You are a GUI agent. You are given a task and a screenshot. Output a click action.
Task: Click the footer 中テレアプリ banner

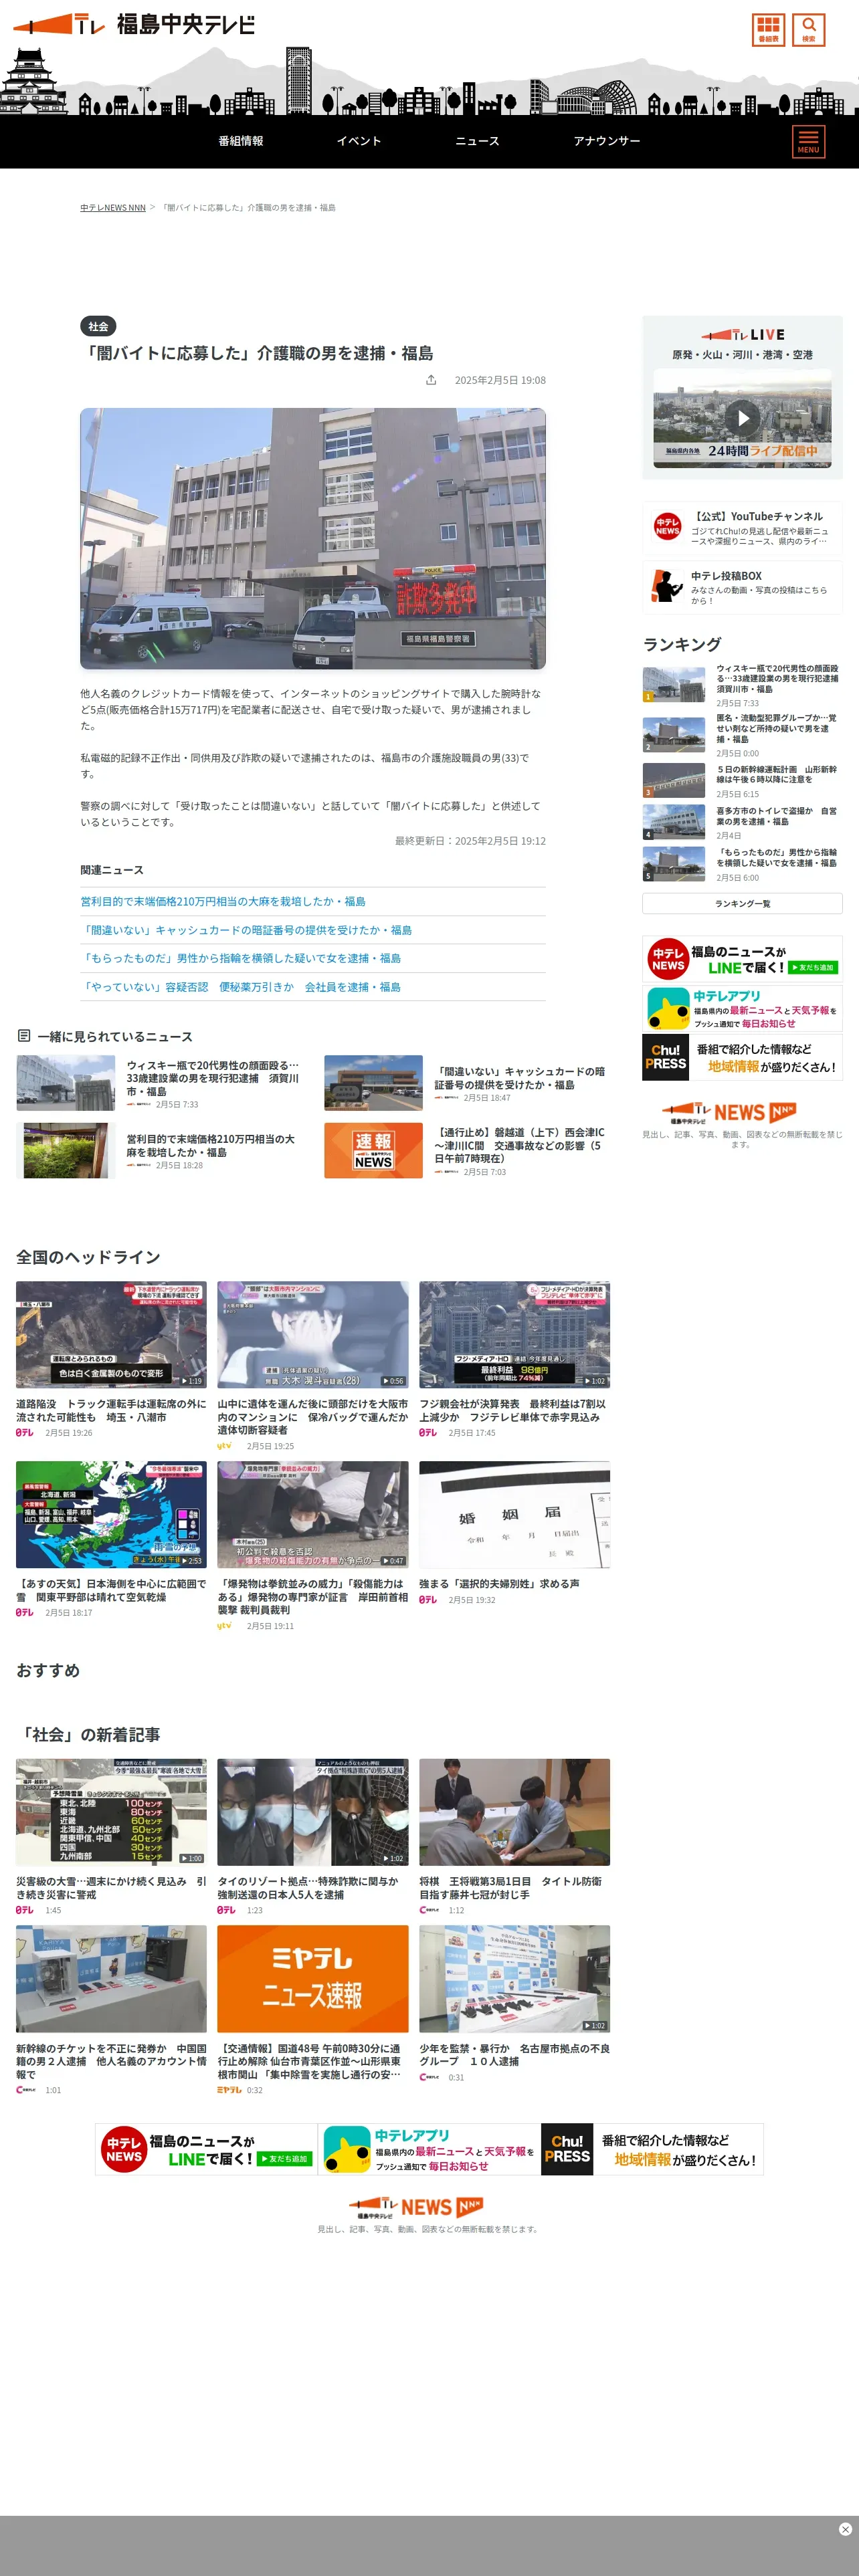coord(429,2149)
